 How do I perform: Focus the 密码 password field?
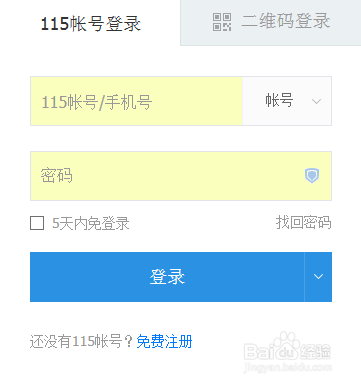click(181, 176)
